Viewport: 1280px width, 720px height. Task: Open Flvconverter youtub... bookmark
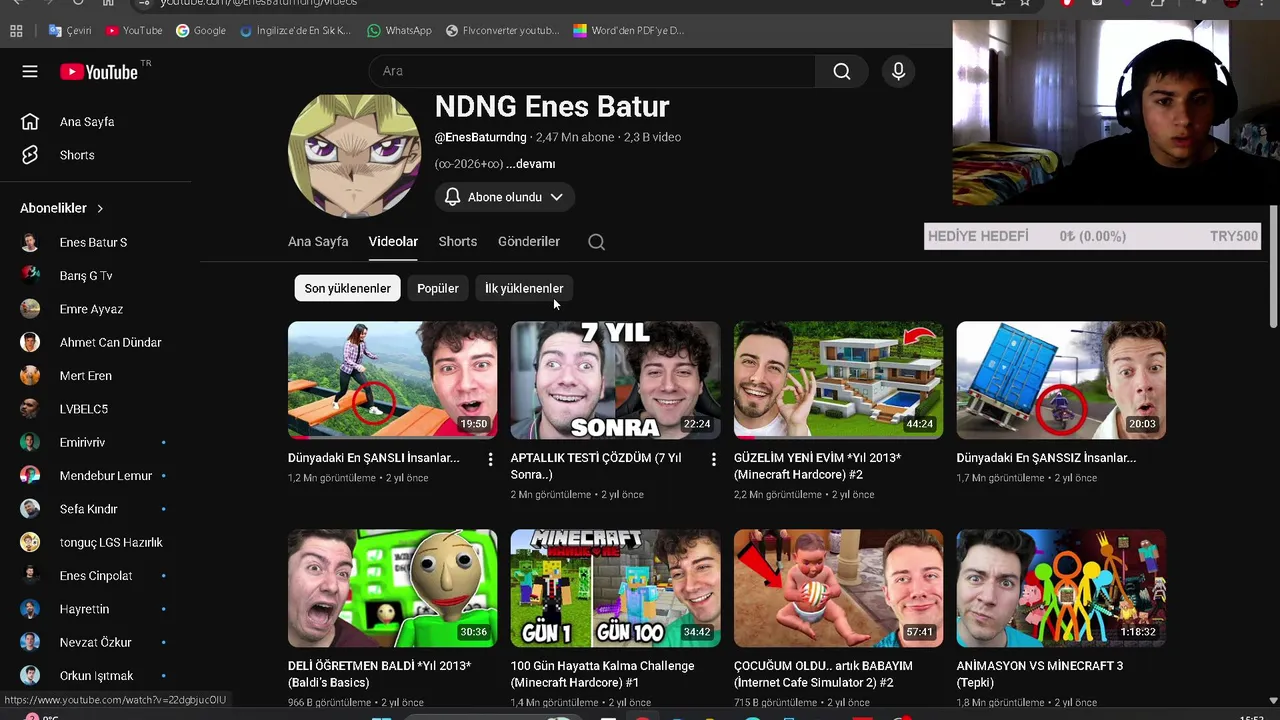pos(503,31)
